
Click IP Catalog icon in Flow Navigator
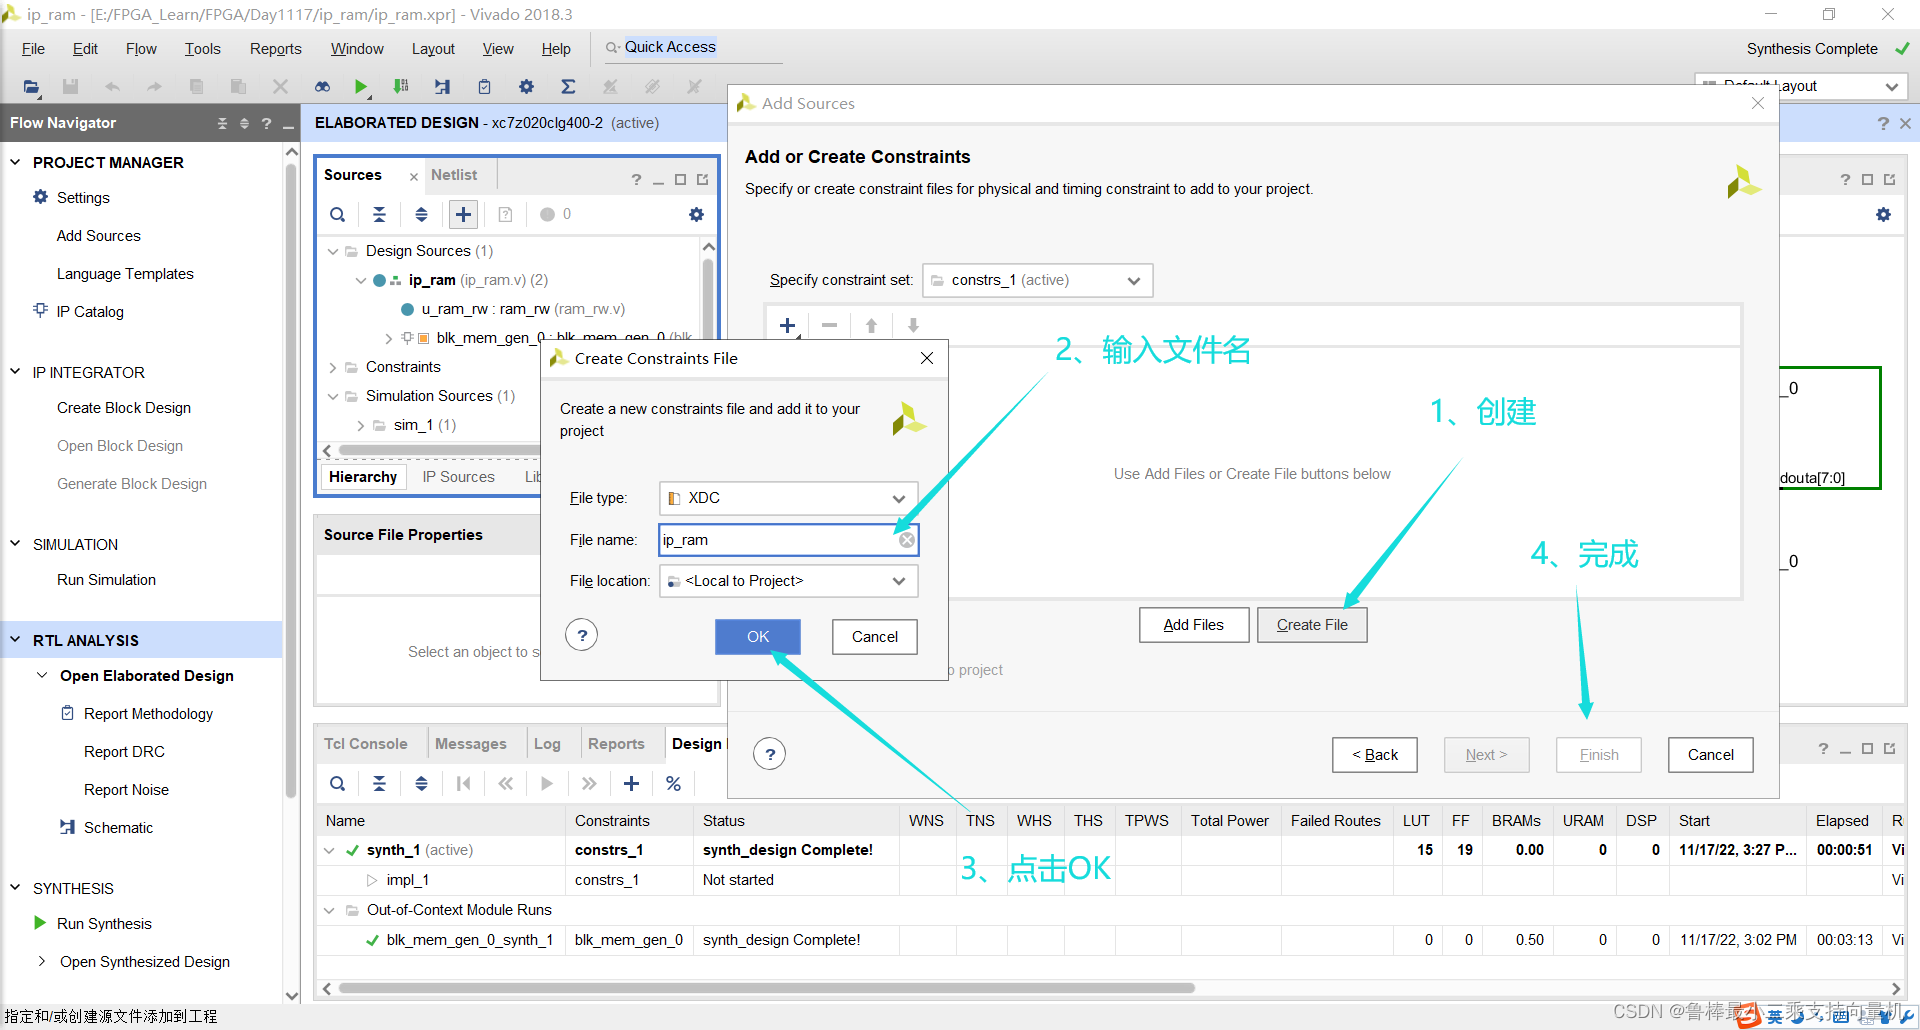(40, 310)
